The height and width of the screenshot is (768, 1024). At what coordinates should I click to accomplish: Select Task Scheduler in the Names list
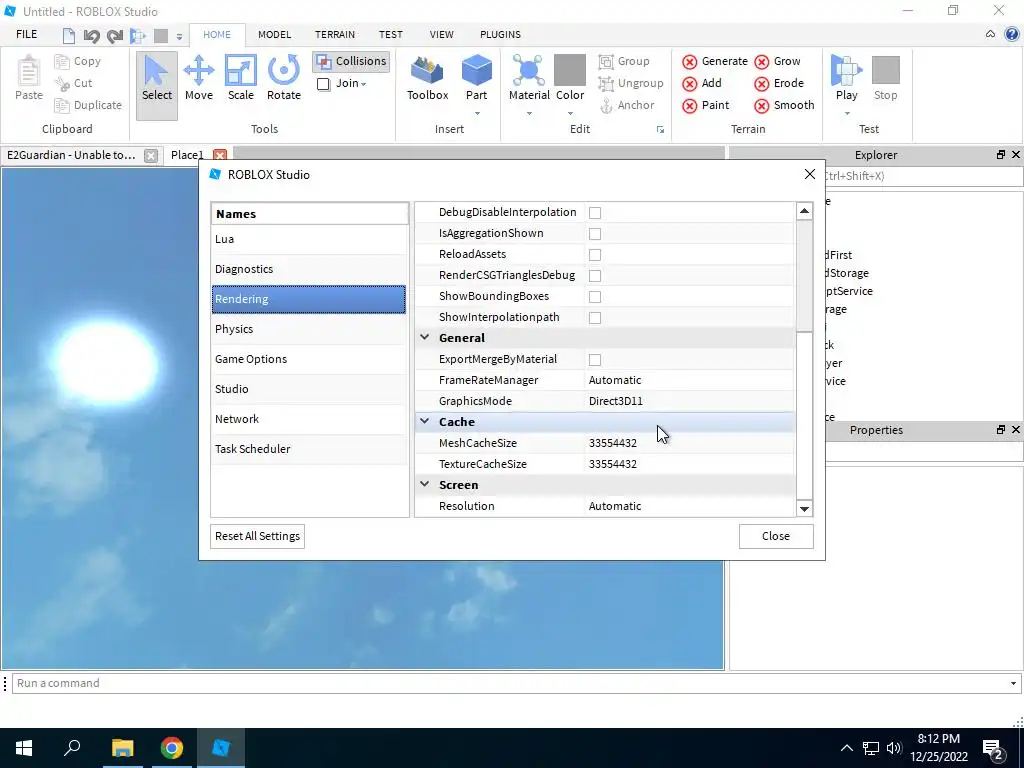coord(310,449)
